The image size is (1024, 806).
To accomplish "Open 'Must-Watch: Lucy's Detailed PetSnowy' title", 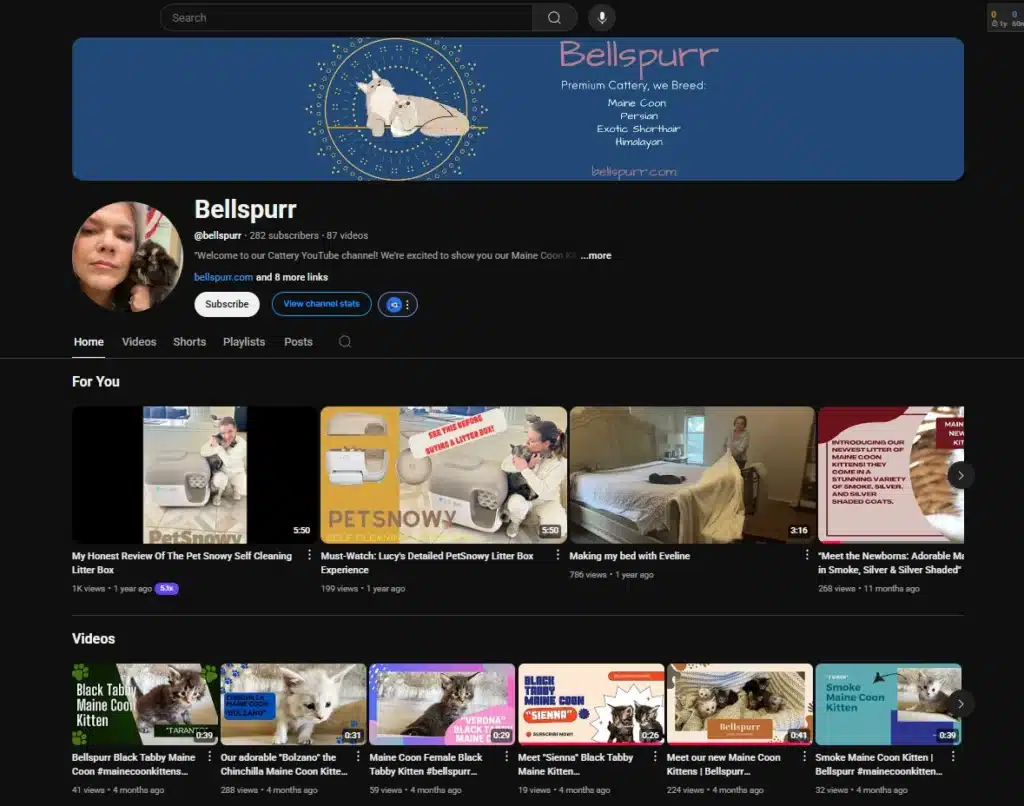I will click(427, 562).
